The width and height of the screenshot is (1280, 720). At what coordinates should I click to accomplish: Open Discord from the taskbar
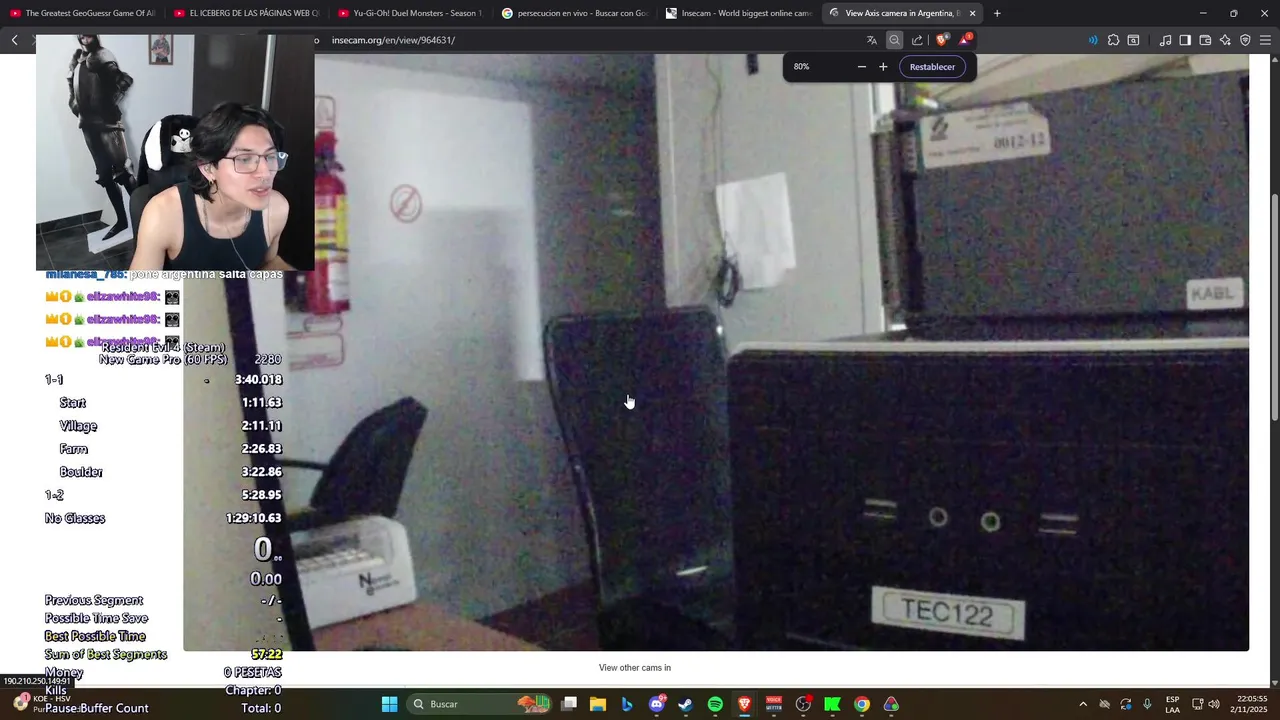point(657,704)
